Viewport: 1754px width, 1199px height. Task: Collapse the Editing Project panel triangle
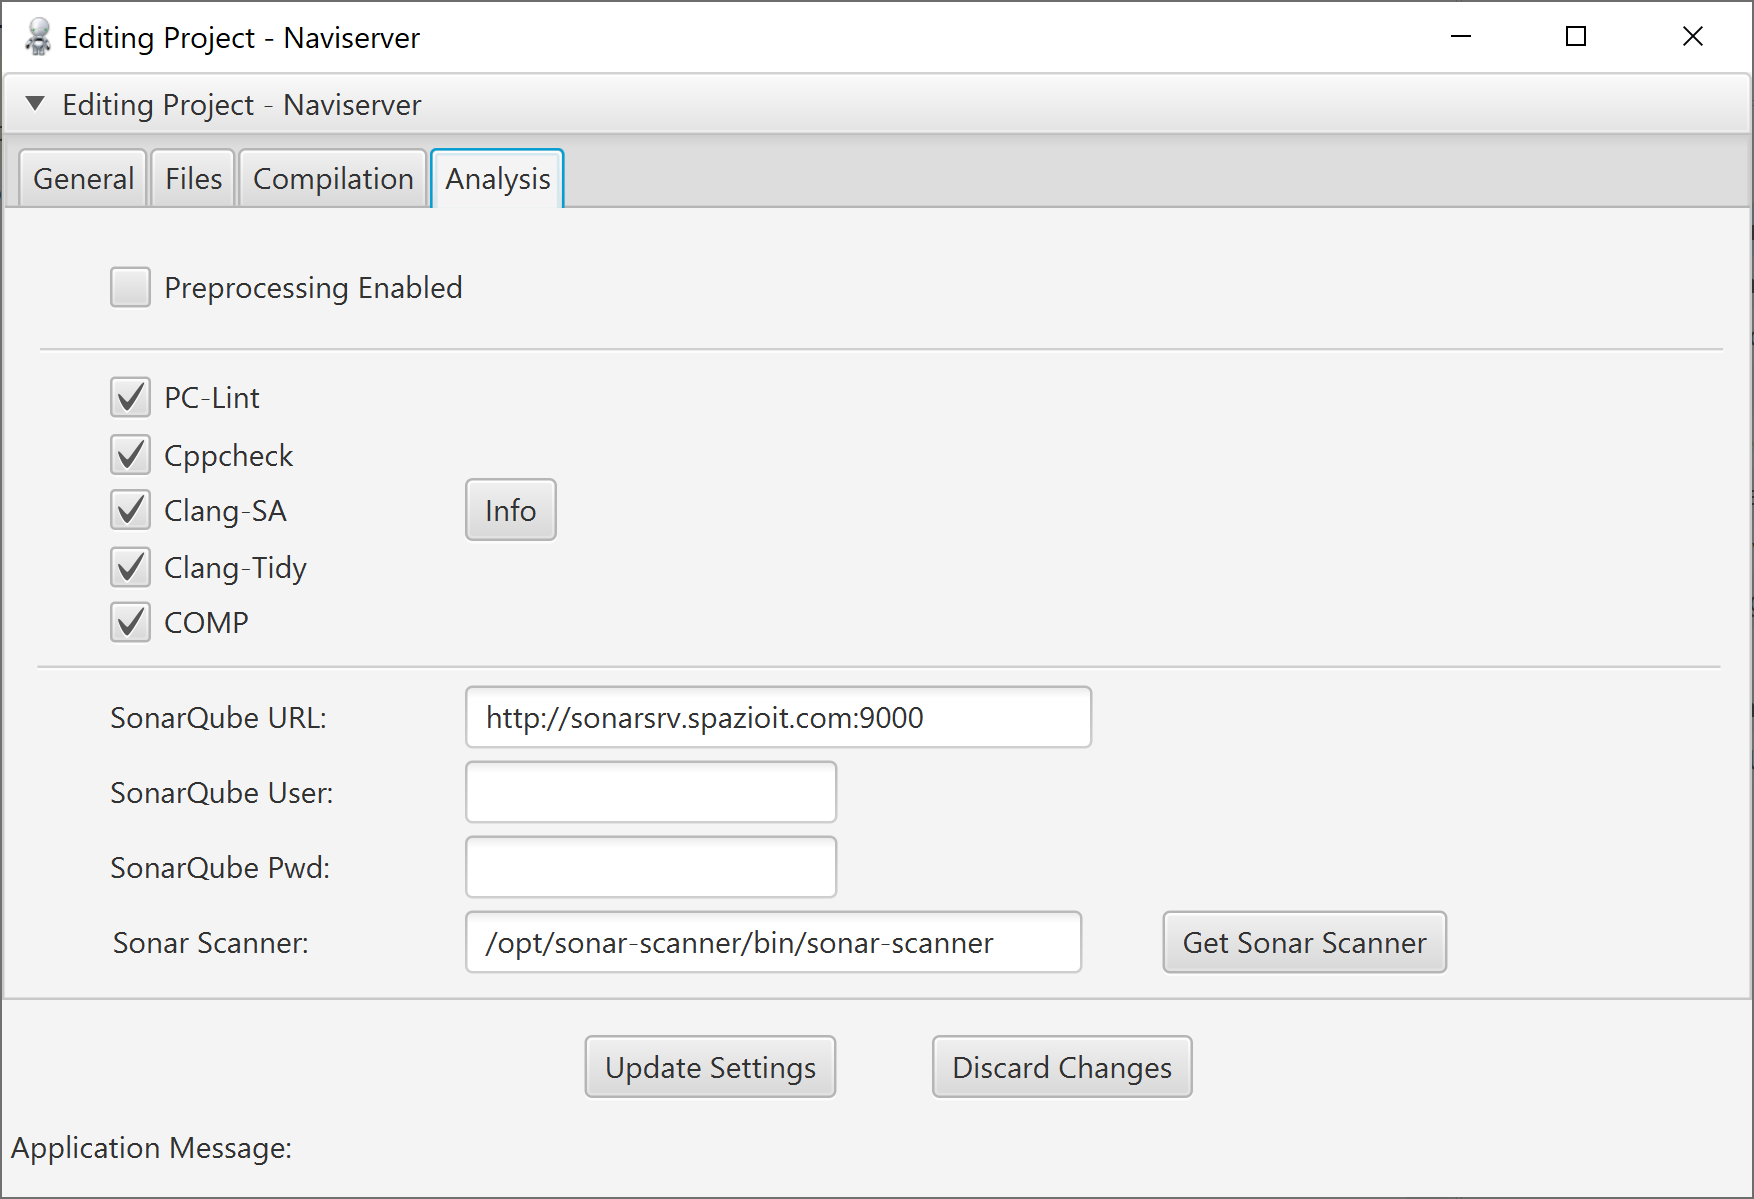click(x=35, y=104)
